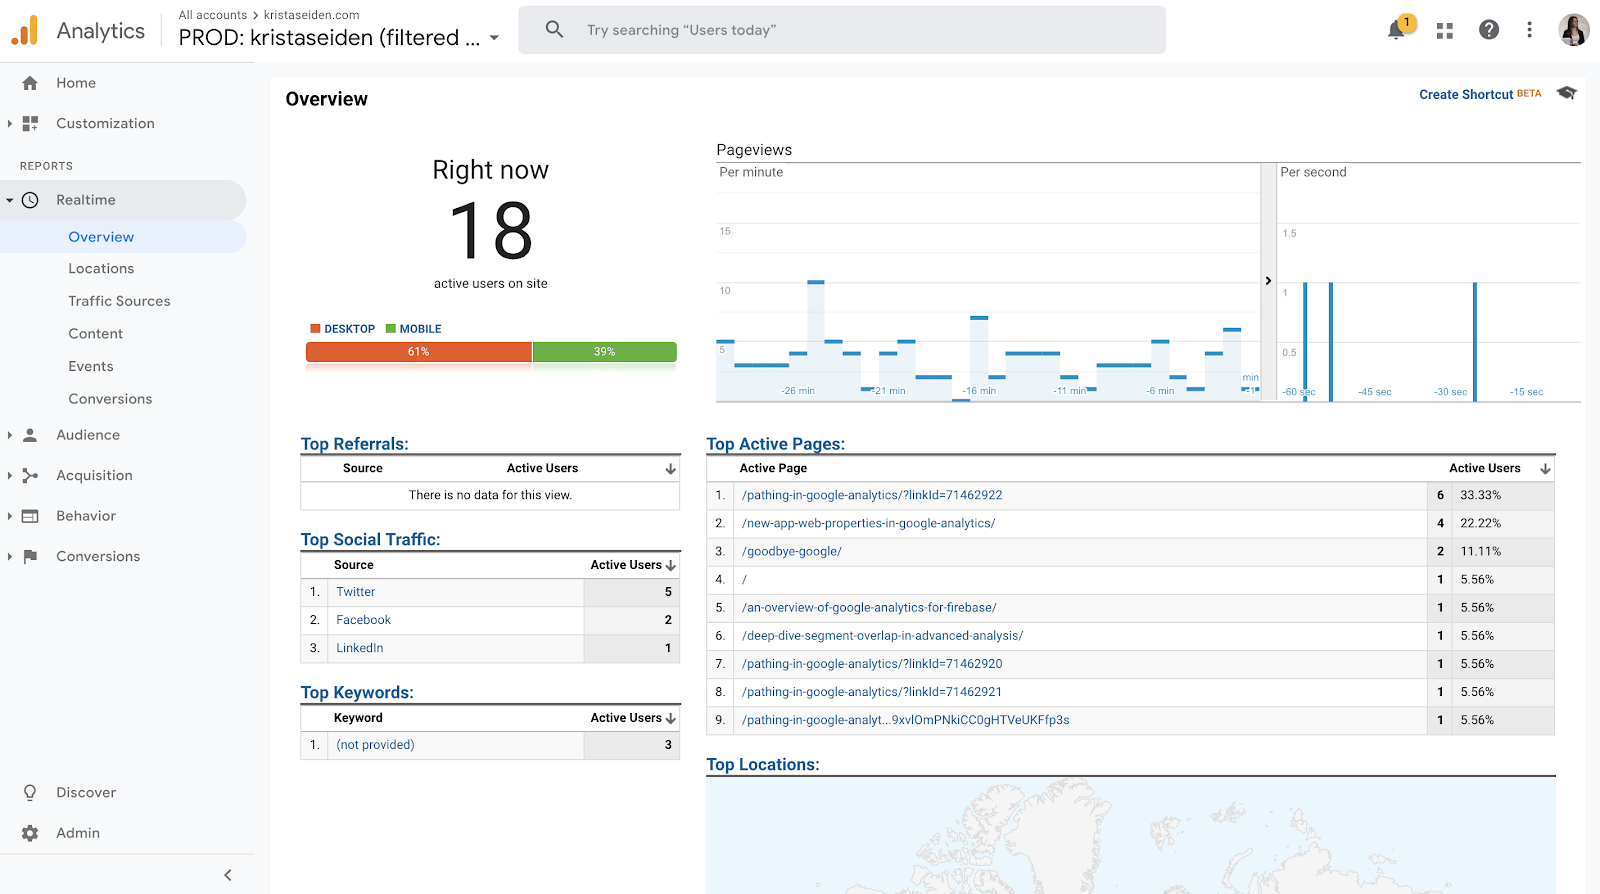Viewport: 1600px width, 894px height.
Task: Open Traffic Sources under Realtime
Action: pyautogui.click(x=119, y=301)
